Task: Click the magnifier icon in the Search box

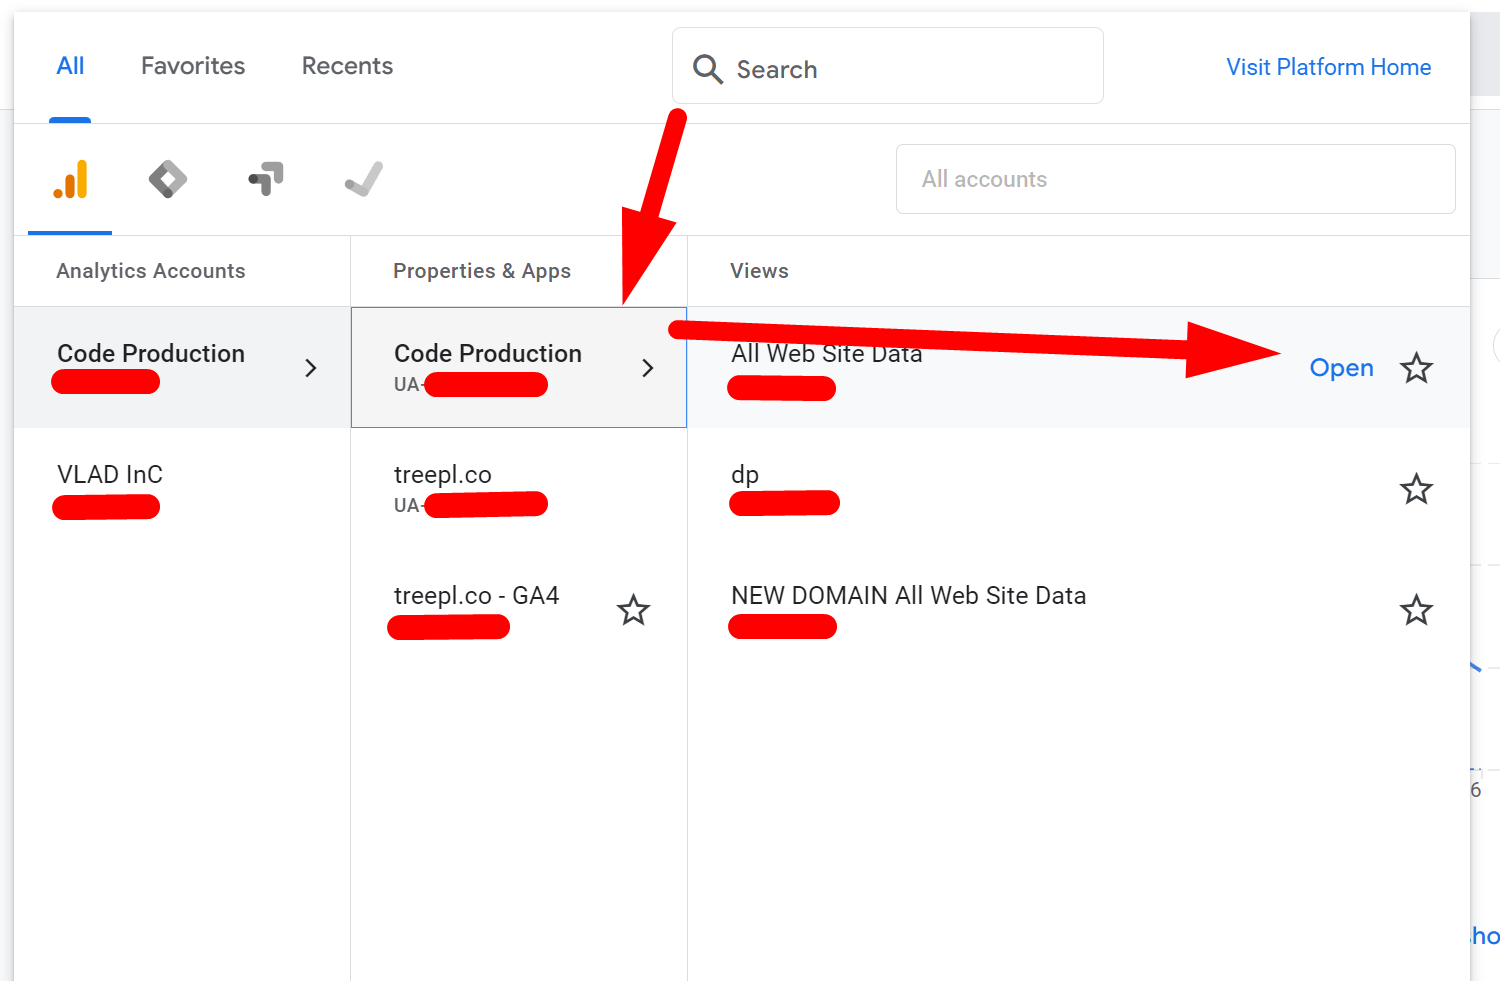Action: coord(708,69)
